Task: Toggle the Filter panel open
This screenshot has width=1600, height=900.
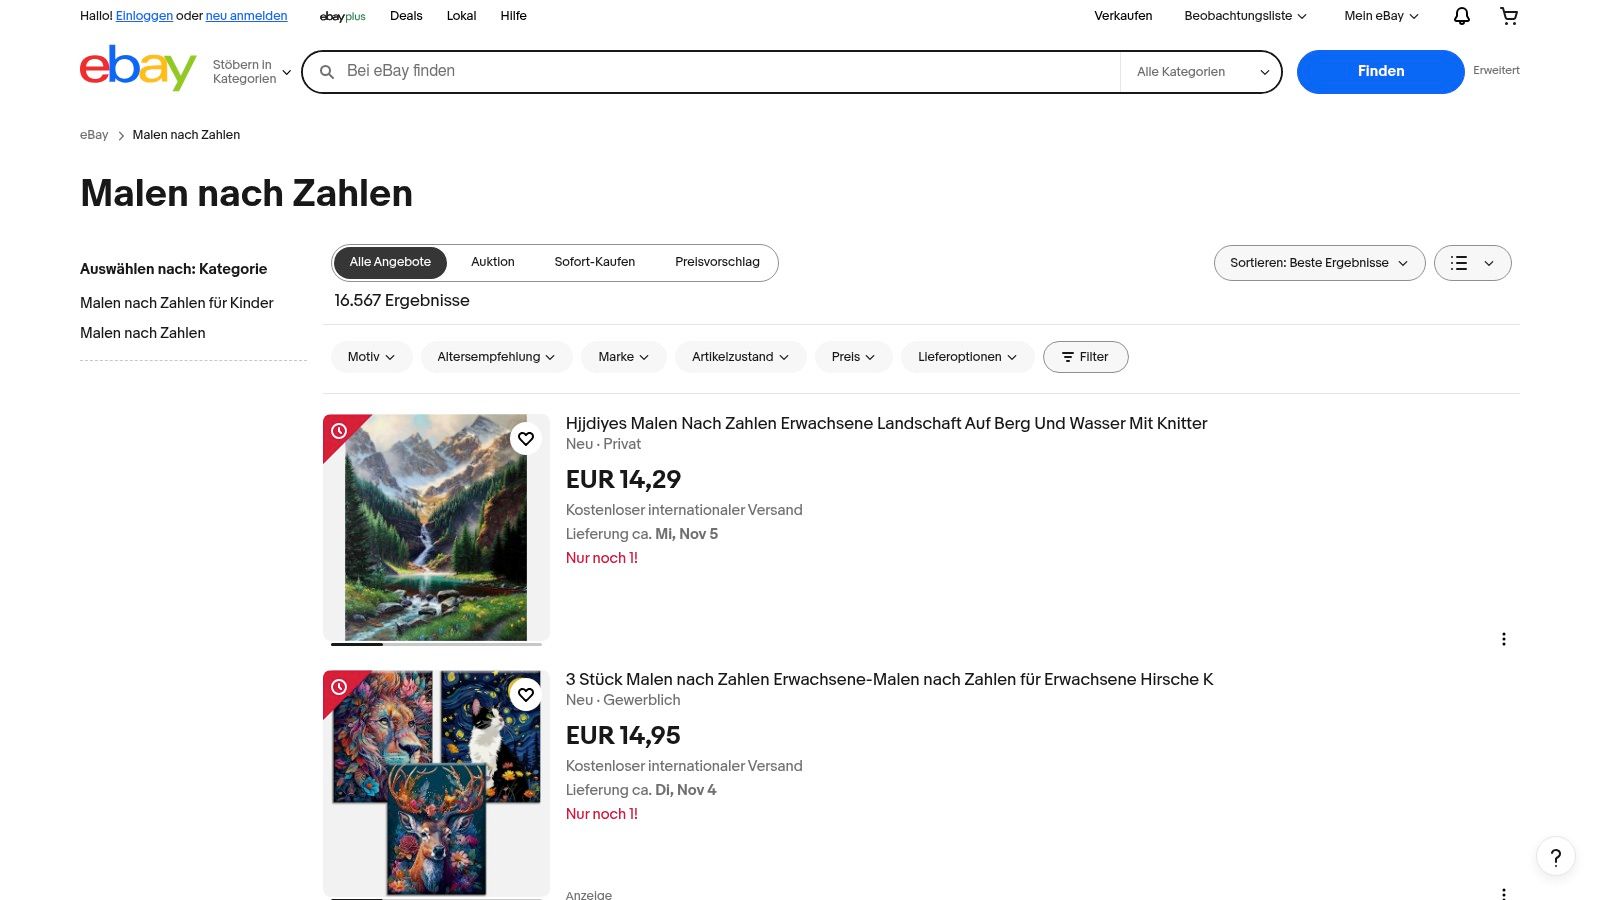Action: tap(1086, 356)
